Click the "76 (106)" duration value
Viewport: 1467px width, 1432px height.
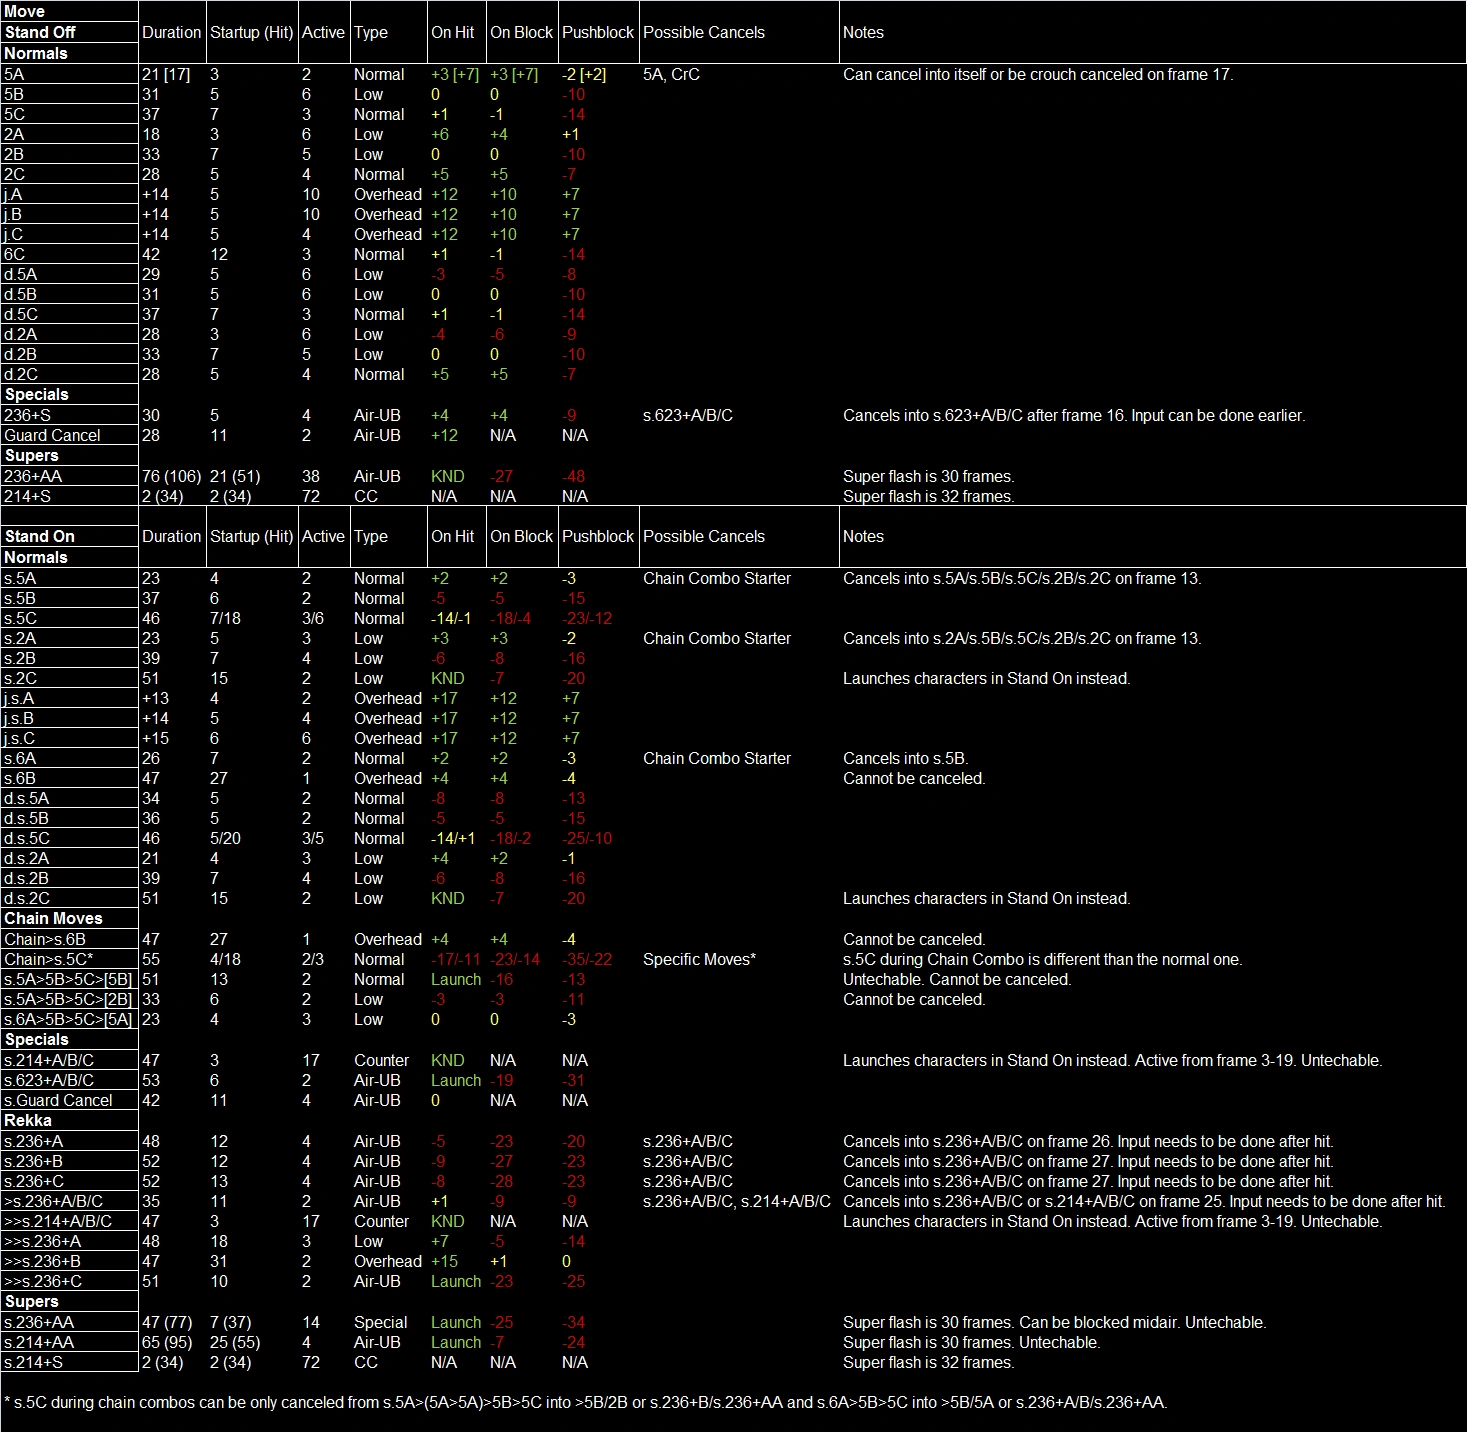tap(172, 476)
